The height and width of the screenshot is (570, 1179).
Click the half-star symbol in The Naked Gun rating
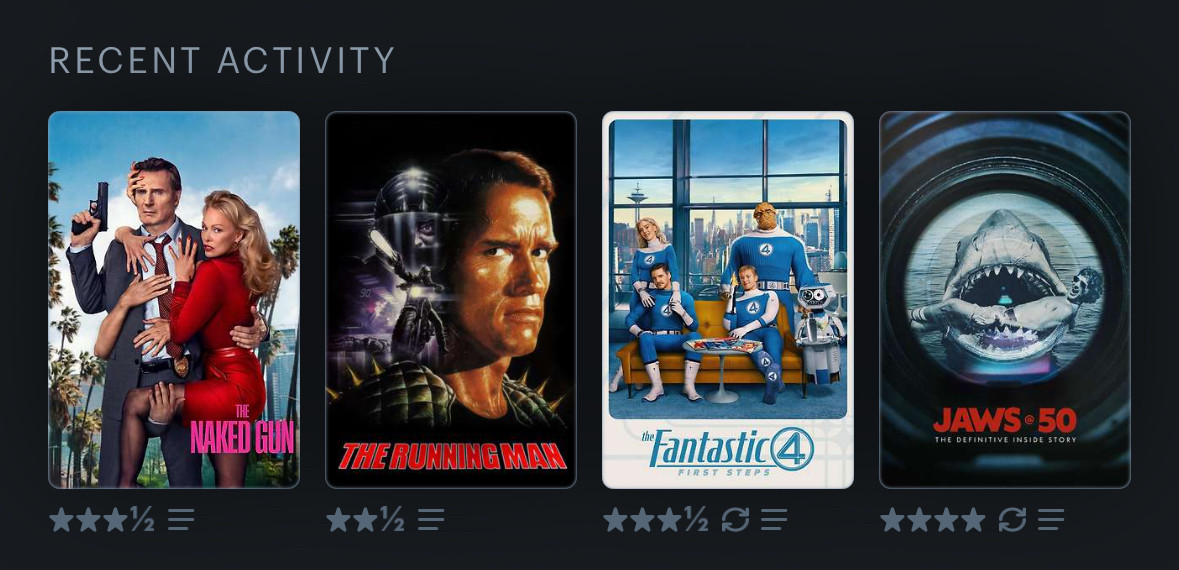(x=143, y=519)
